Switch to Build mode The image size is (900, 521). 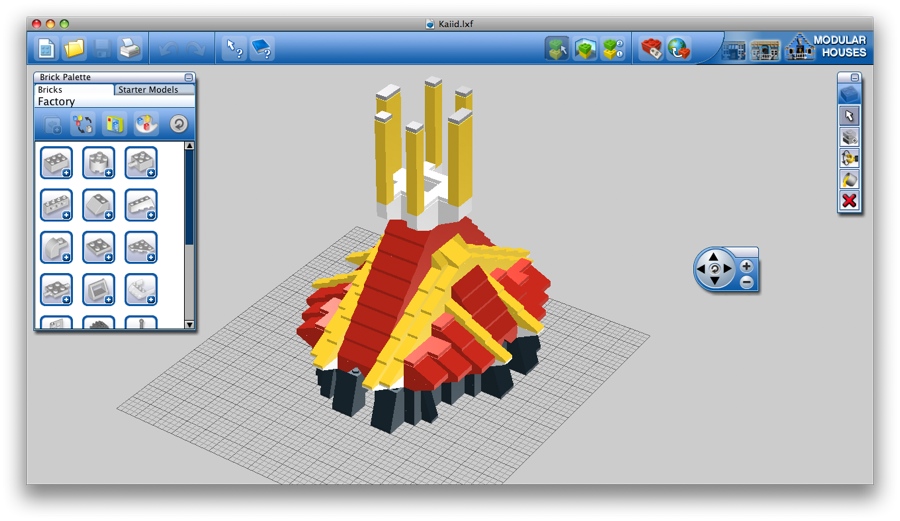[557, 49]
